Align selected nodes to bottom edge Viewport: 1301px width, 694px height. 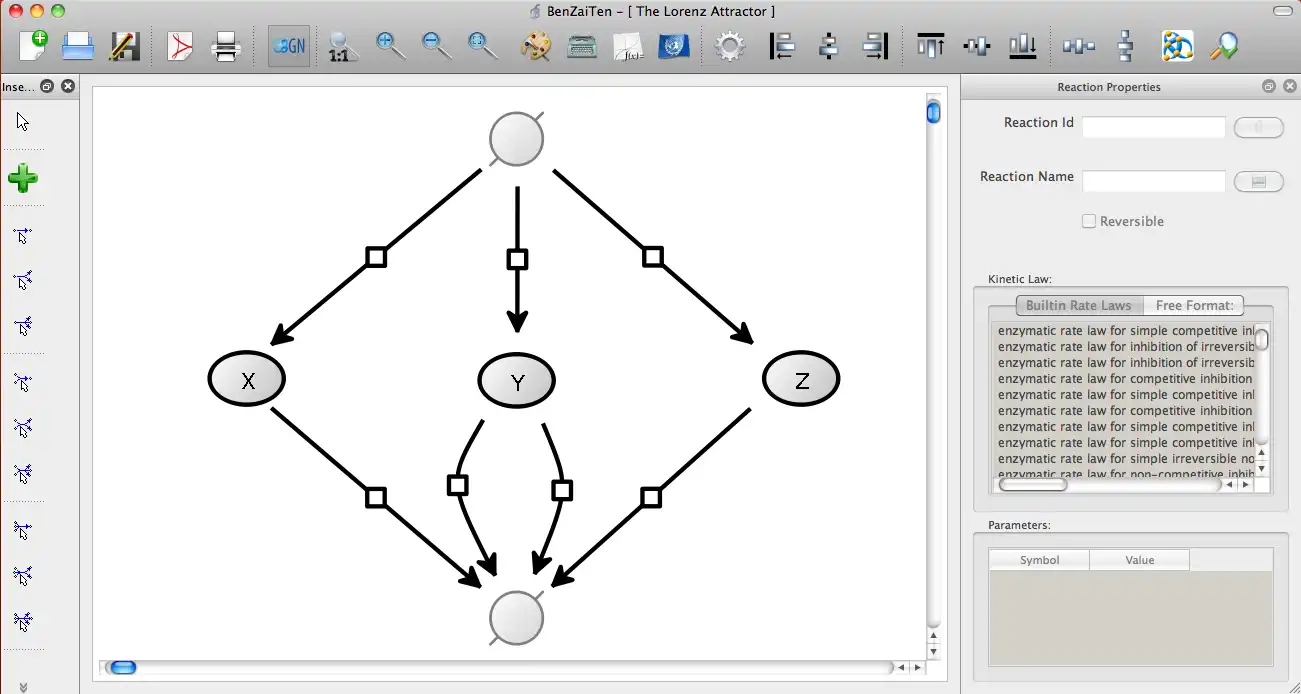[x=1023, y=46]
